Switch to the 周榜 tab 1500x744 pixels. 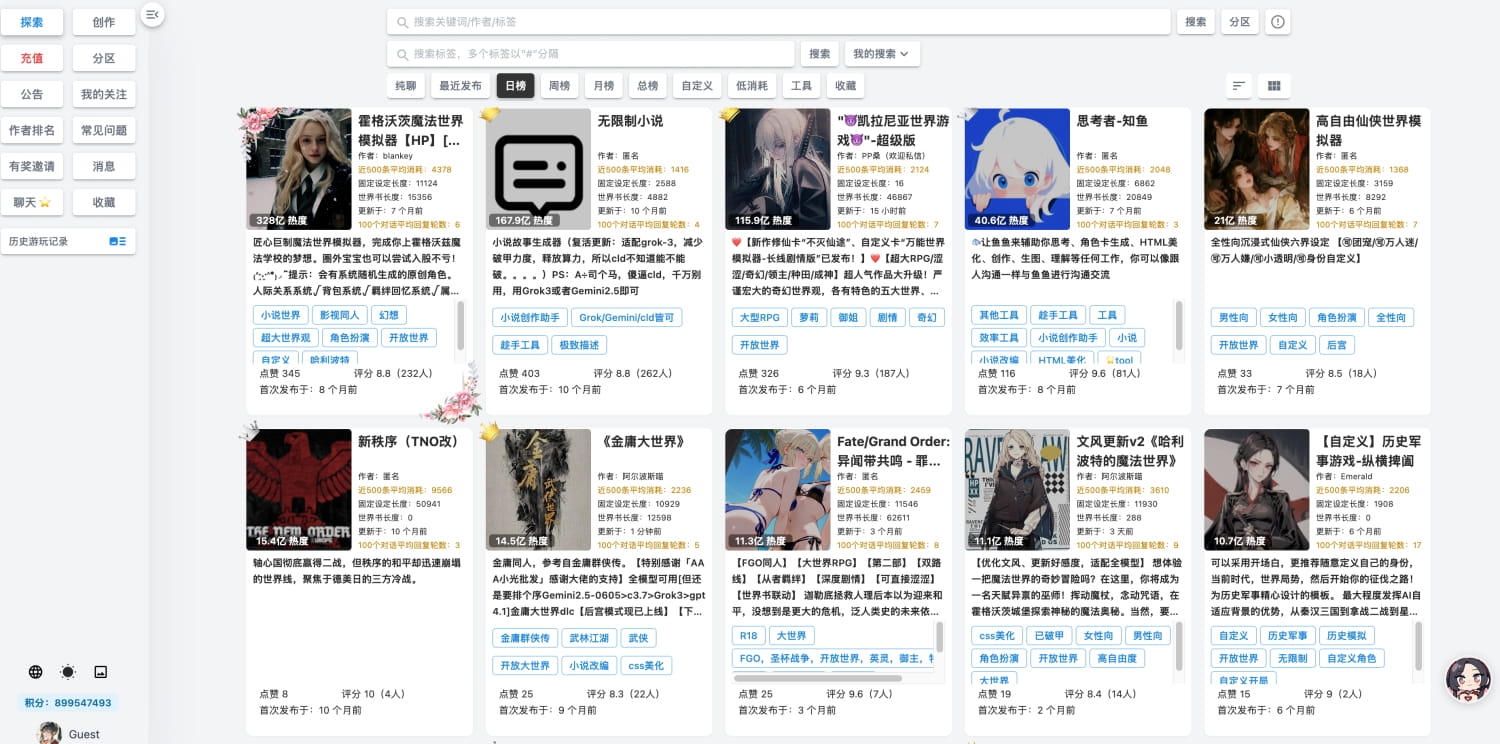(560, 86)
